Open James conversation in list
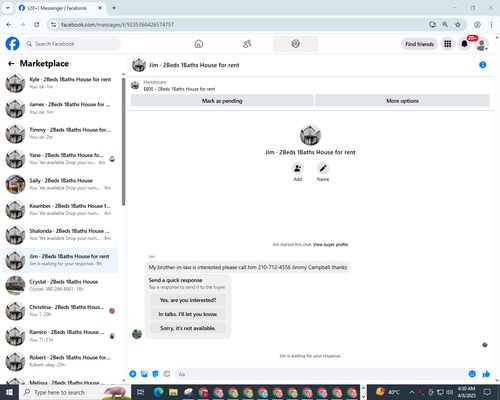 (60, 108)
